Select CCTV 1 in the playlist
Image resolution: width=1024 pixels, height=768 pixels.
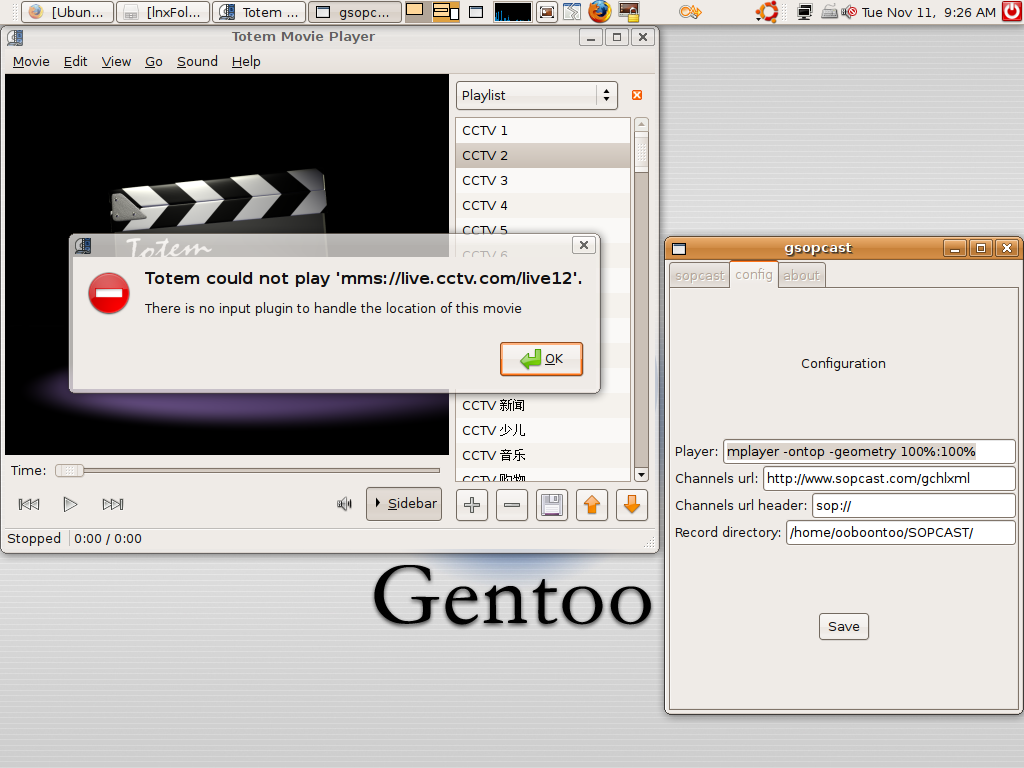point(543,131)
